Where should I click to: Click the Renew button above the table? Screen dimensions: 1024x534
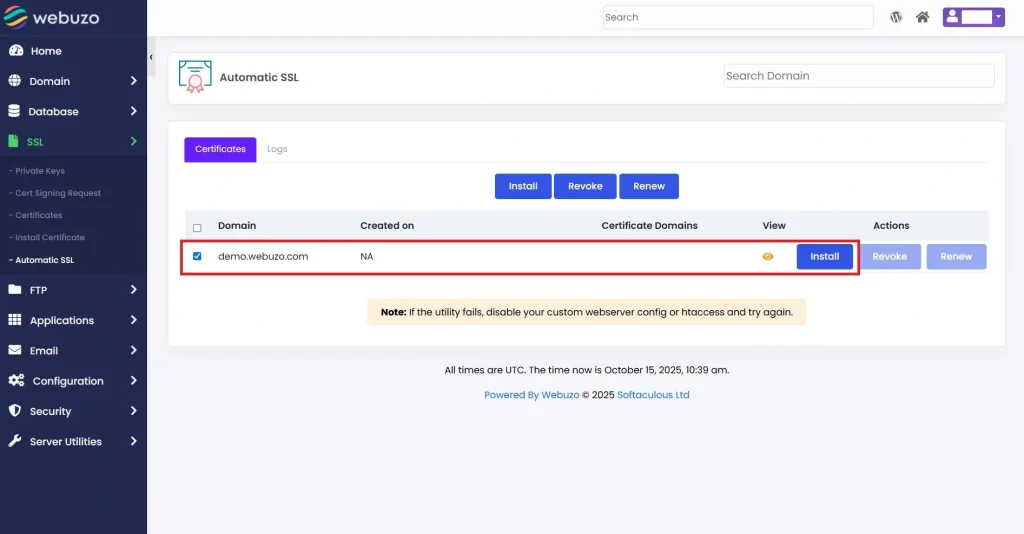point(649,186)
